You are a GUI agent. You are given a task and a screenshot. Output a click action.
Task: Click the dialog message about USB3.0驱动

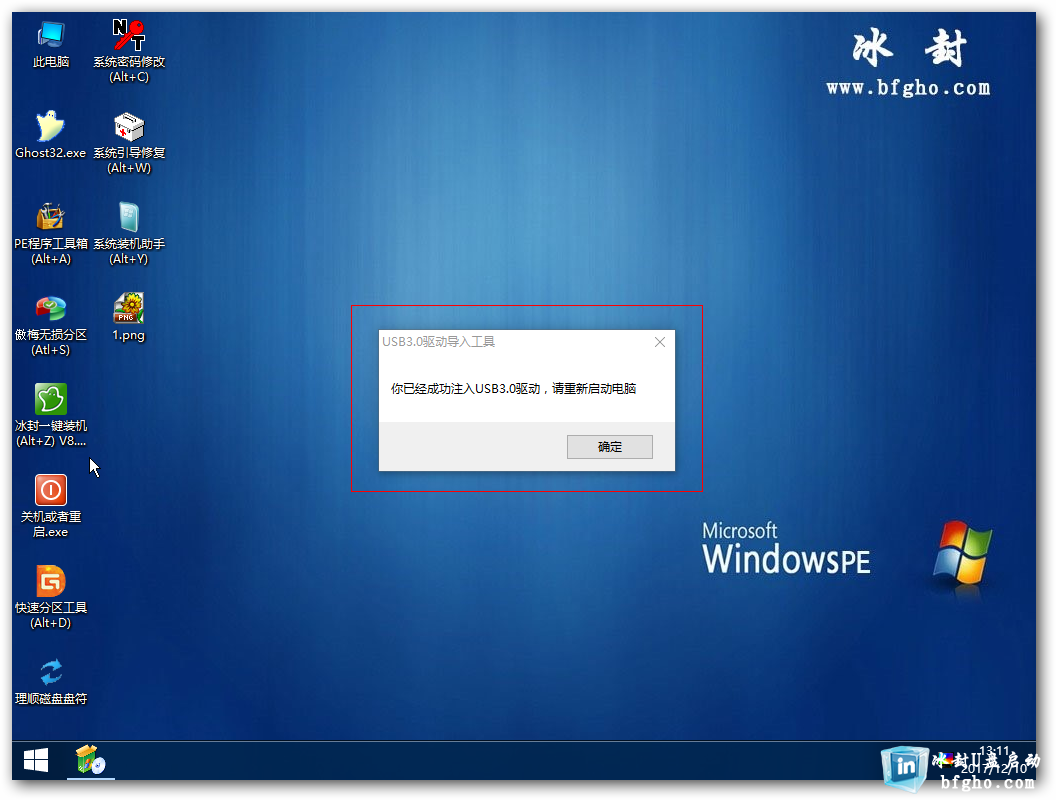pos(513,389)
